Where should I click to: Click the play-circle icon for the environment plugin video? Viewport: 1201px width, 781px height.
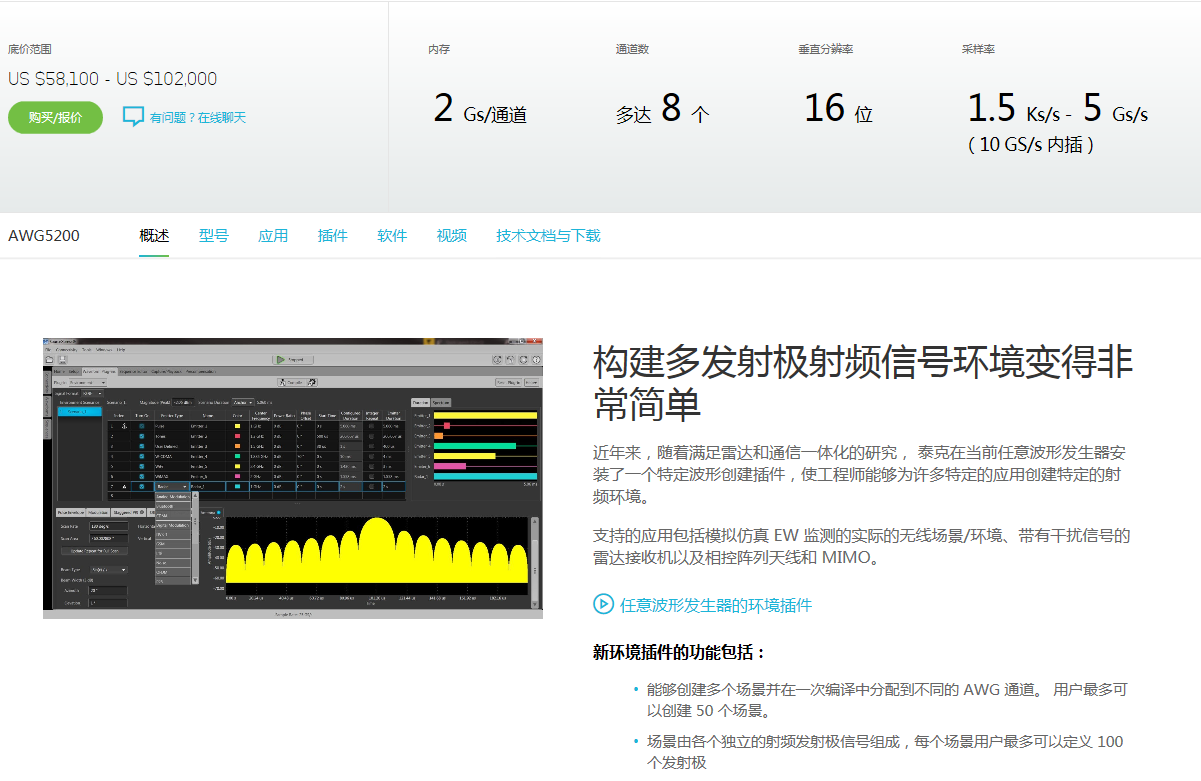pos(603,604)
